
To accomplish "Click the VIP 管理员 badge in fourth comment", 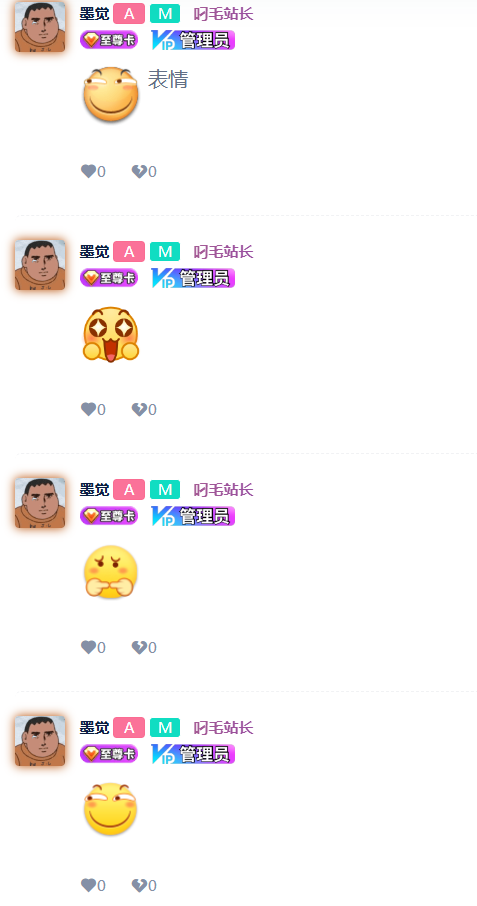I will pos(193,754).
